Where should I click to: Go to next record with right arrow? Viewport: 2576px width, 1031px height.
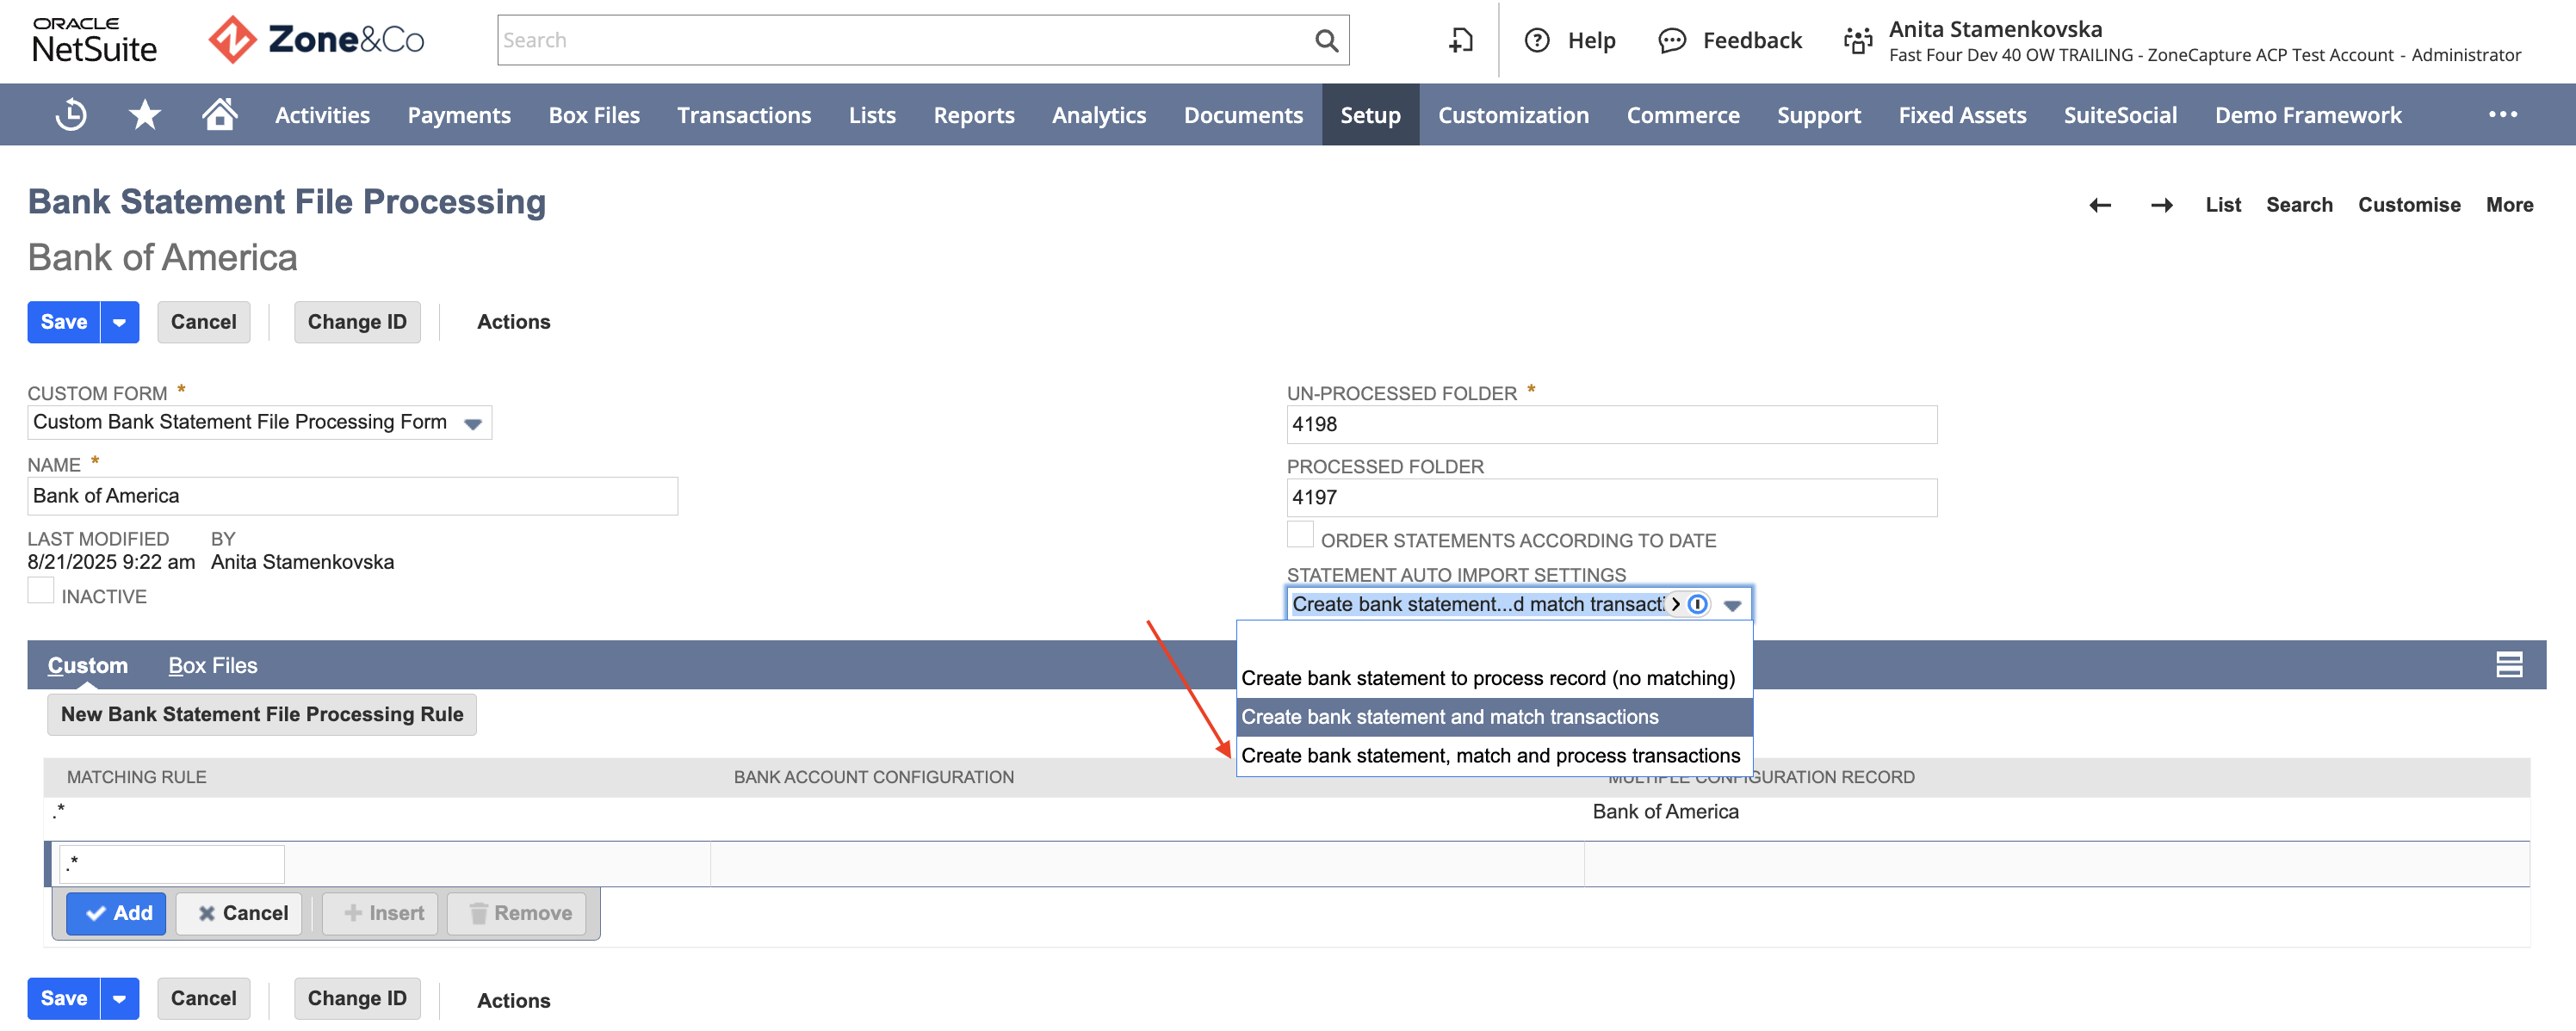pyautogui.click(x=2161, y=205)
